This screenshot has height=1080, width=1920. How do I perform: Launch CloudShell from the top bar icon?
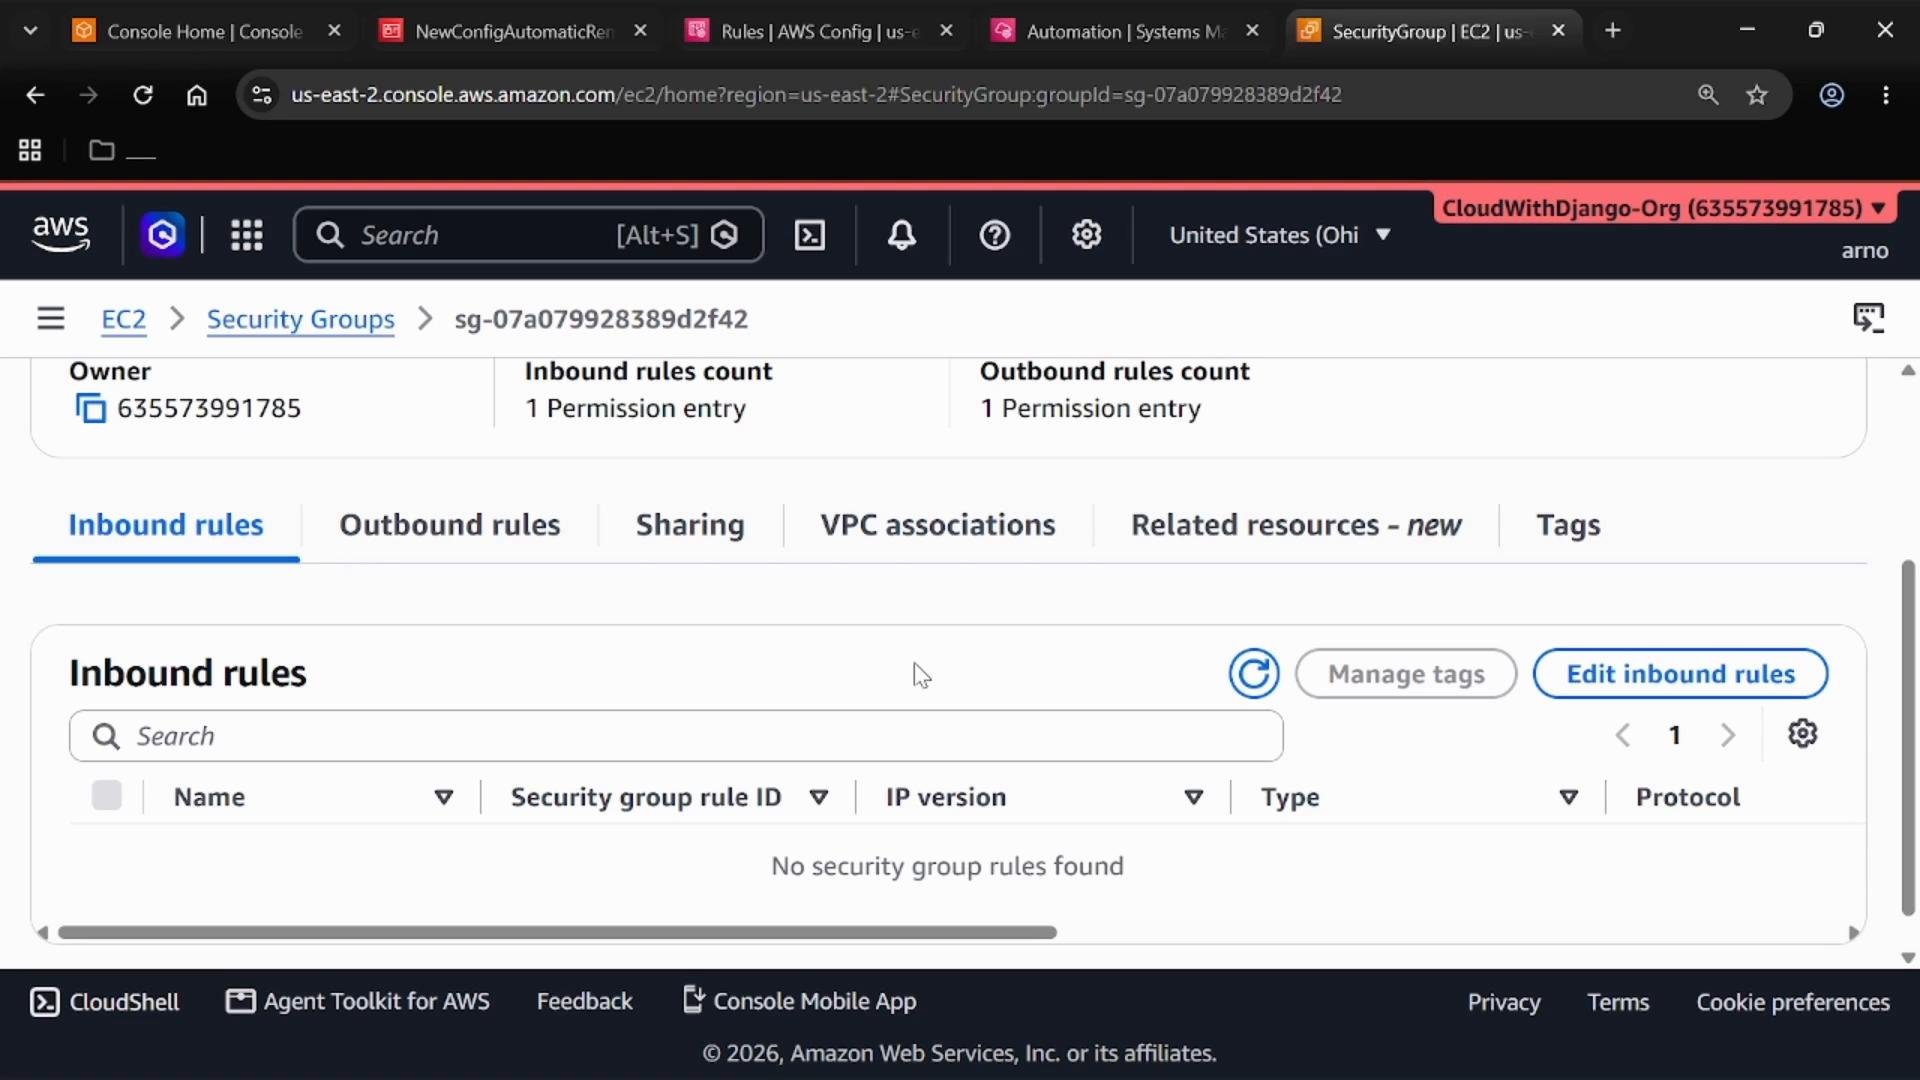(x=809, y=235)
